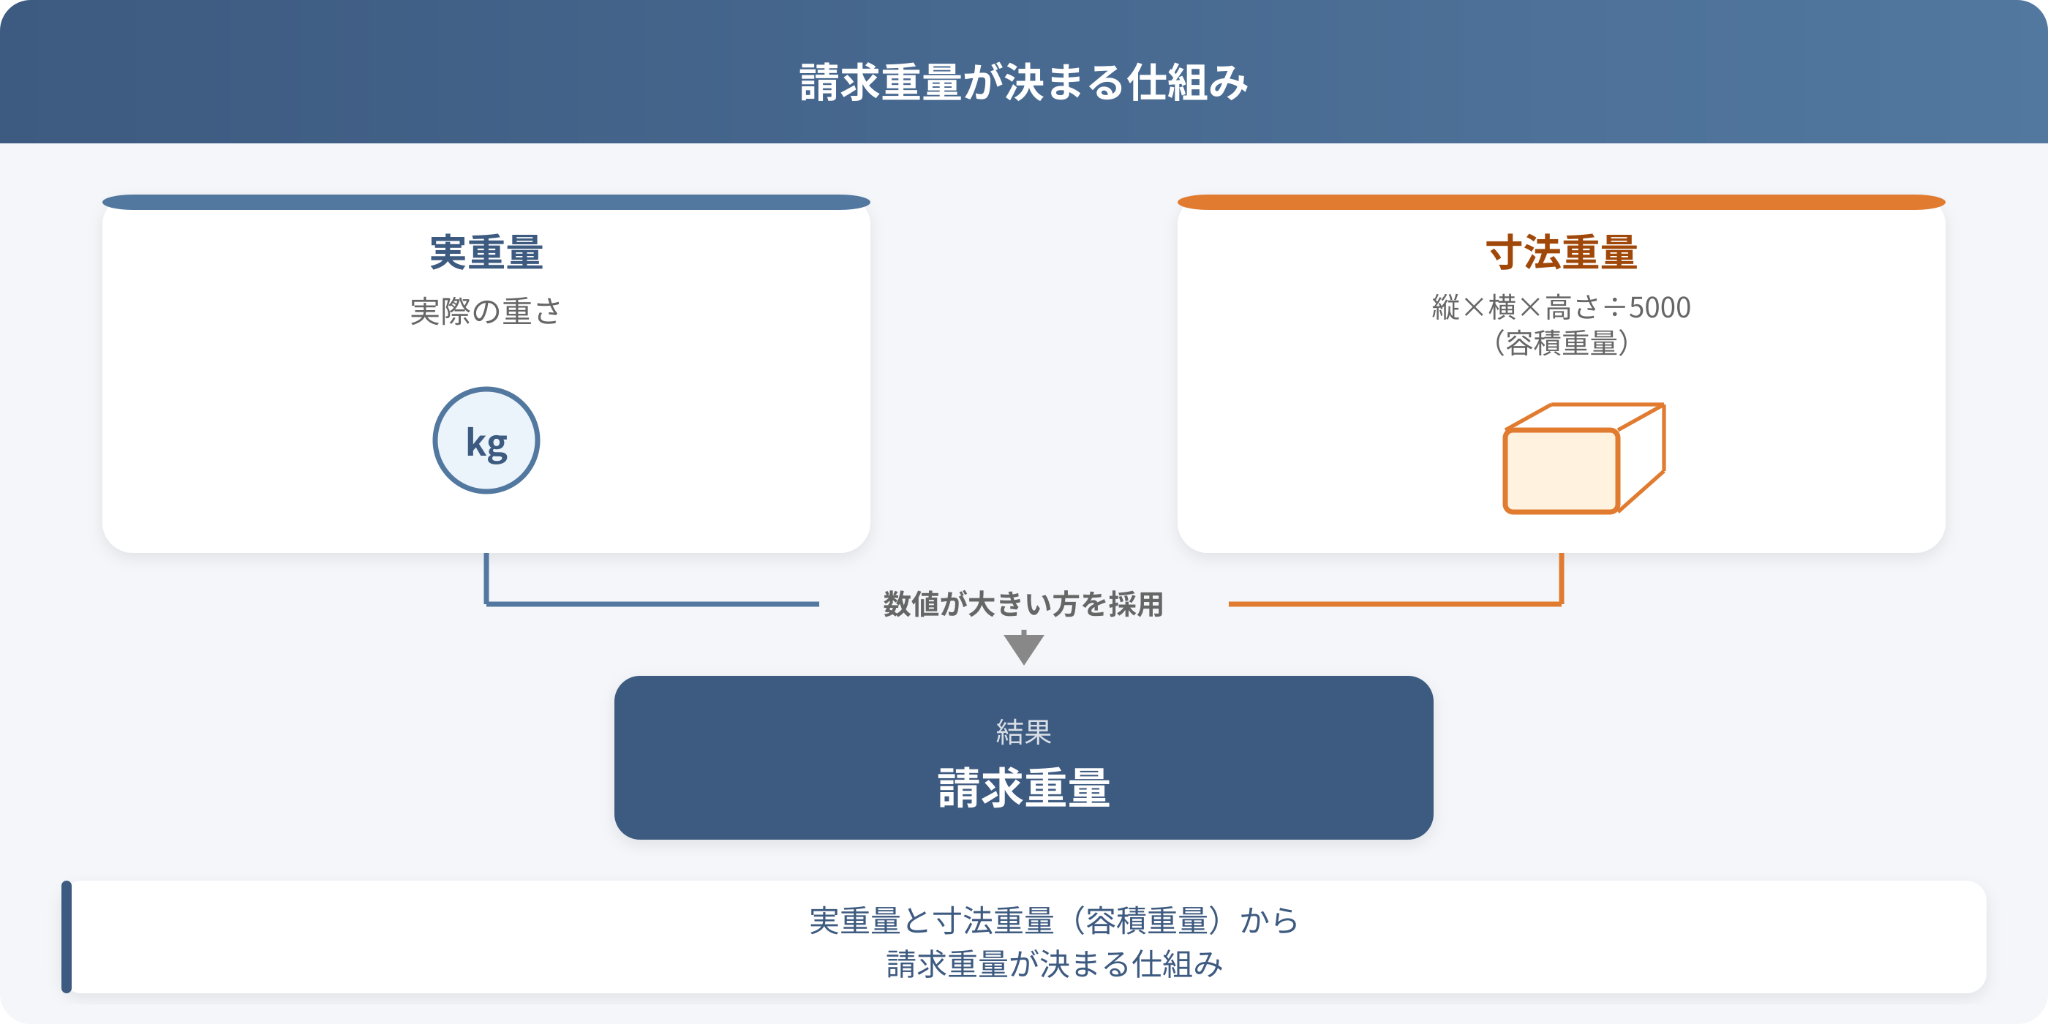The image size is (2048, 1024).
Task: Click the 実際の重さ description
Action: [486, 311]
